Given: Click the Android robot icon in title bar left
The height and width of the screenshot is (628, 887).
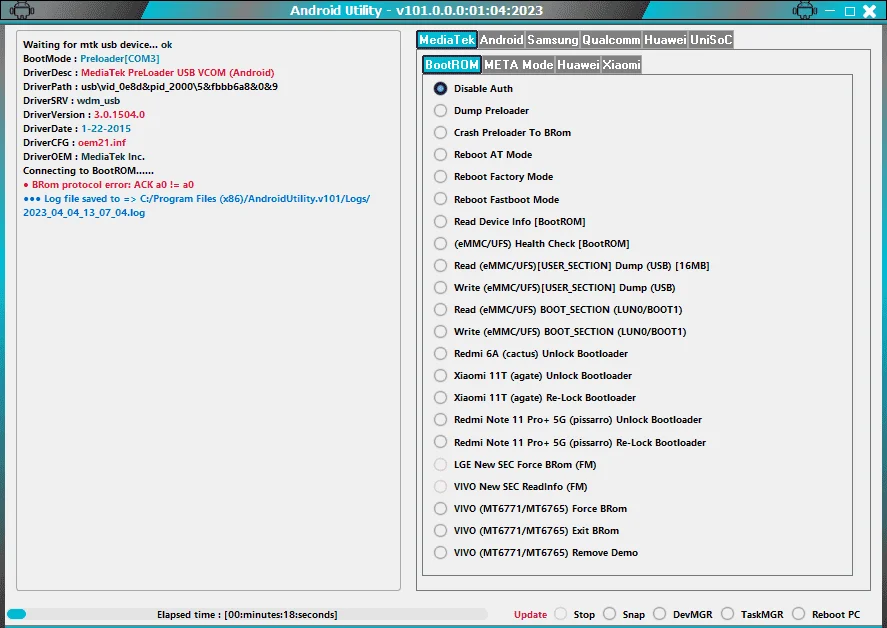Looking at the screenshot, I should (x=22, y=10).
